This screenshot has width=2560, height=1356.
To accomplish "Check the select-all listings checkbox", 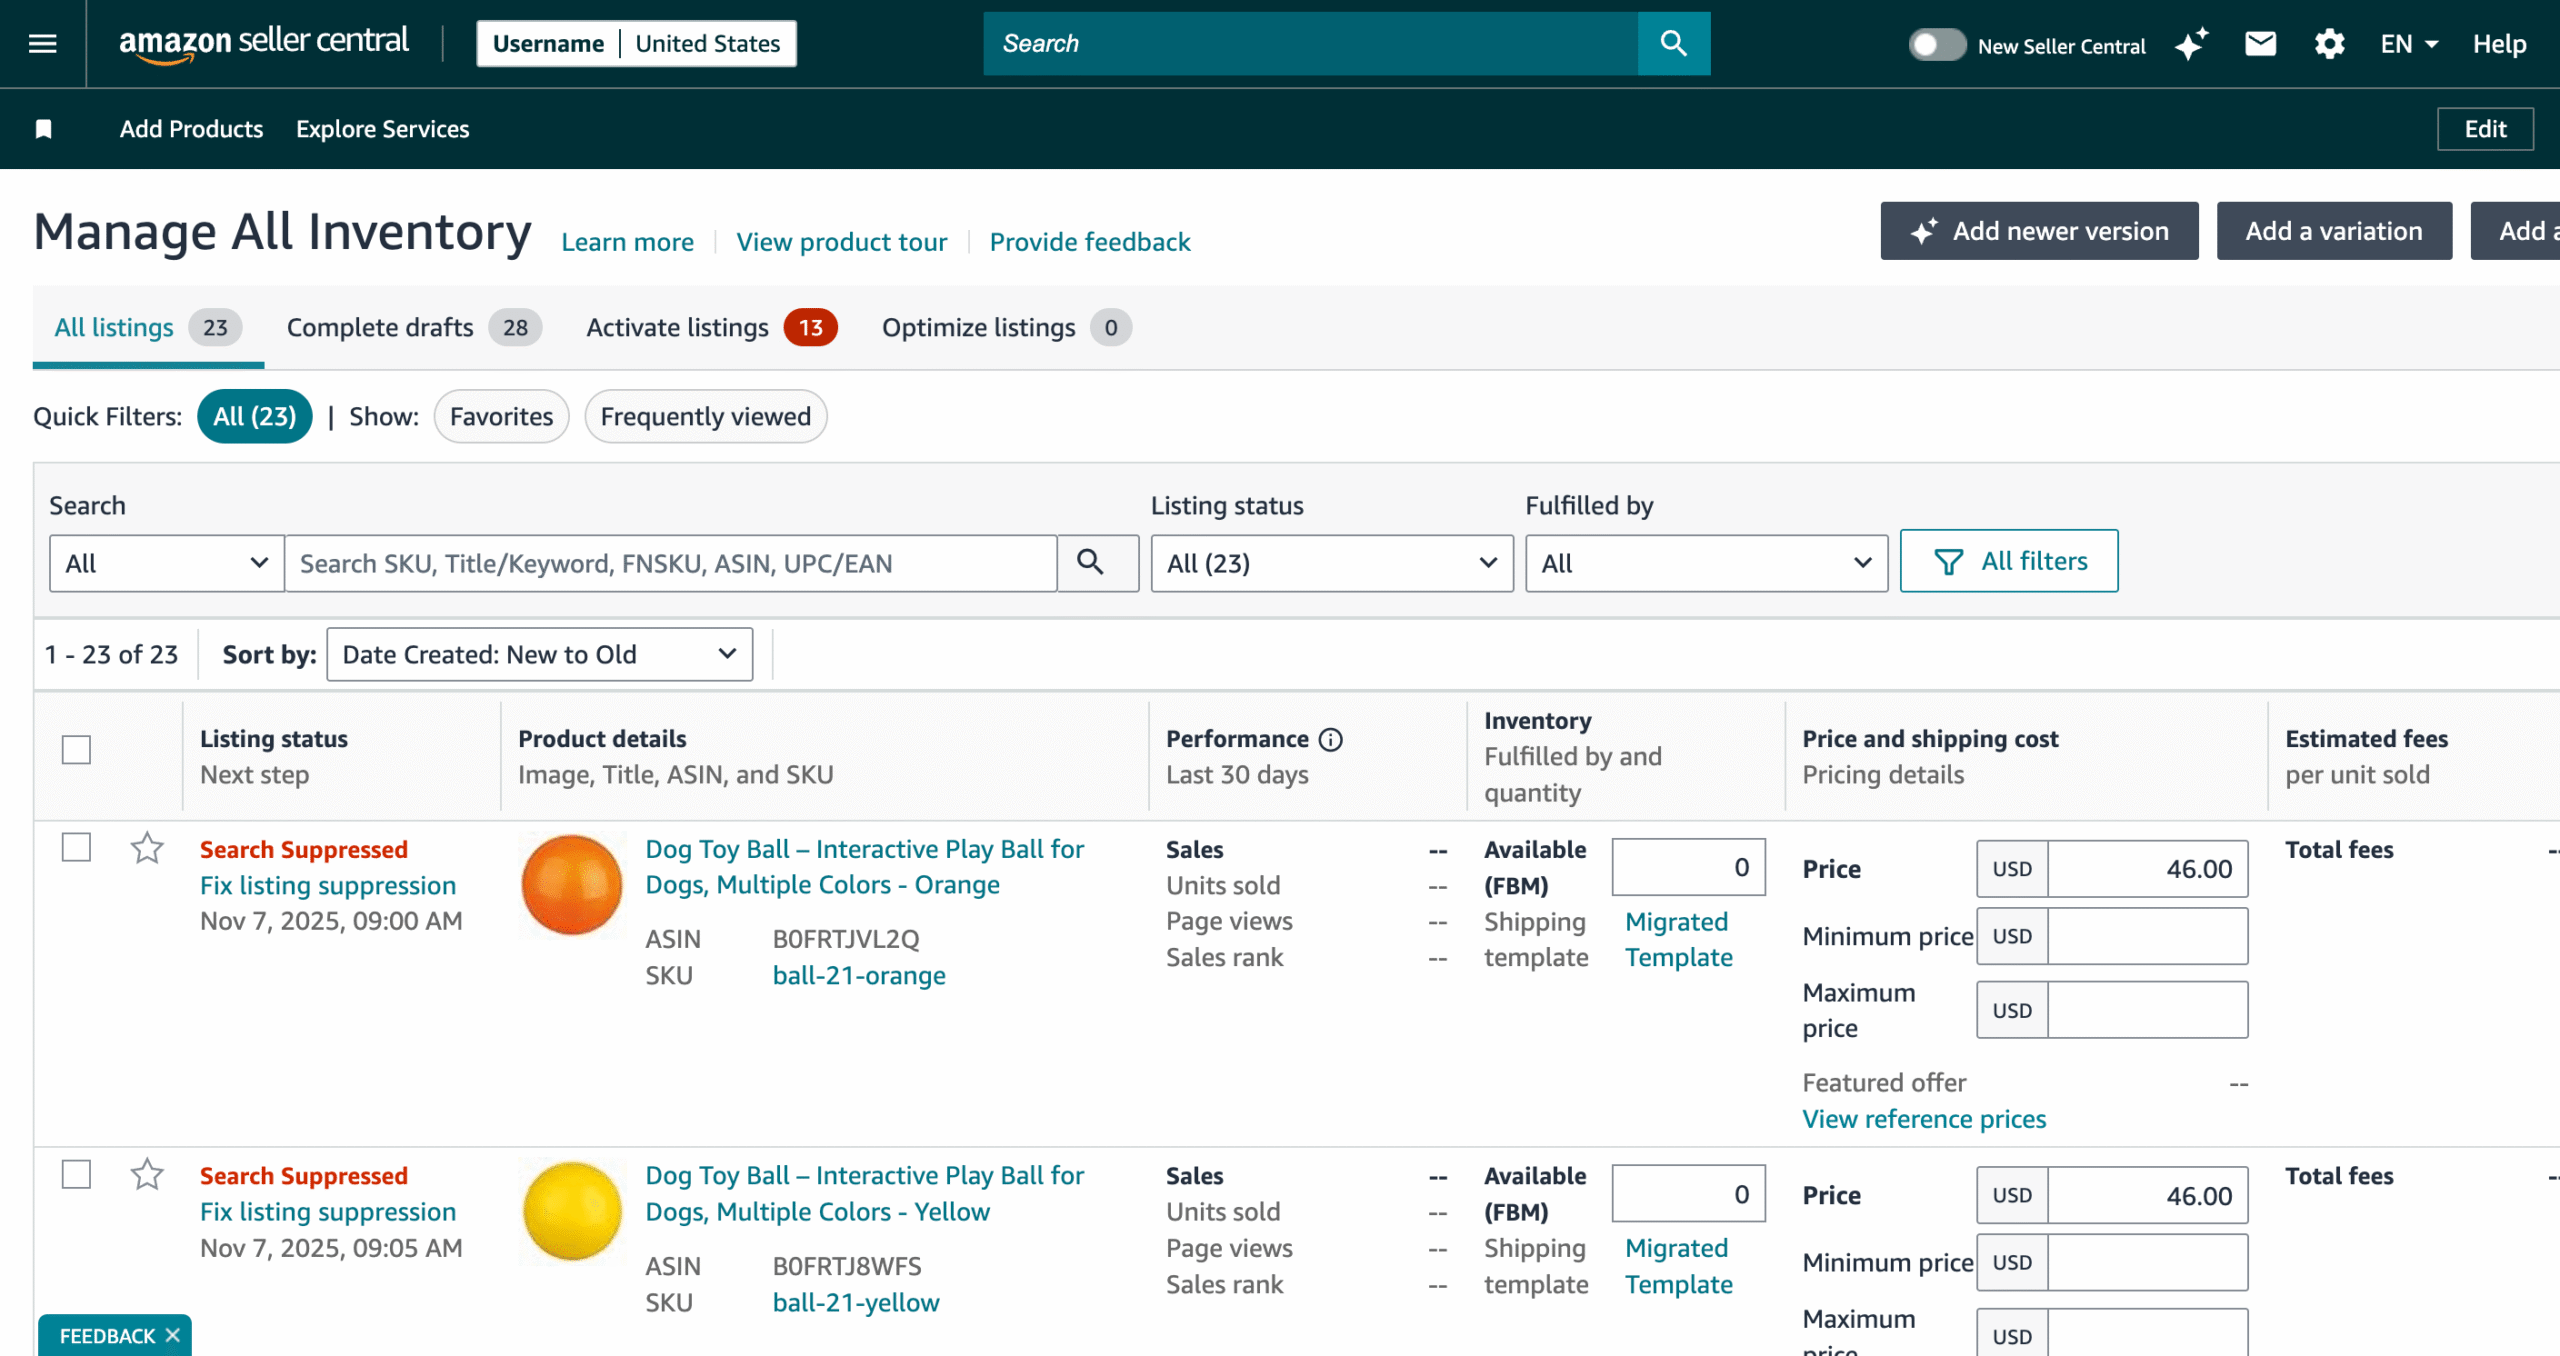I will [76, 750].
